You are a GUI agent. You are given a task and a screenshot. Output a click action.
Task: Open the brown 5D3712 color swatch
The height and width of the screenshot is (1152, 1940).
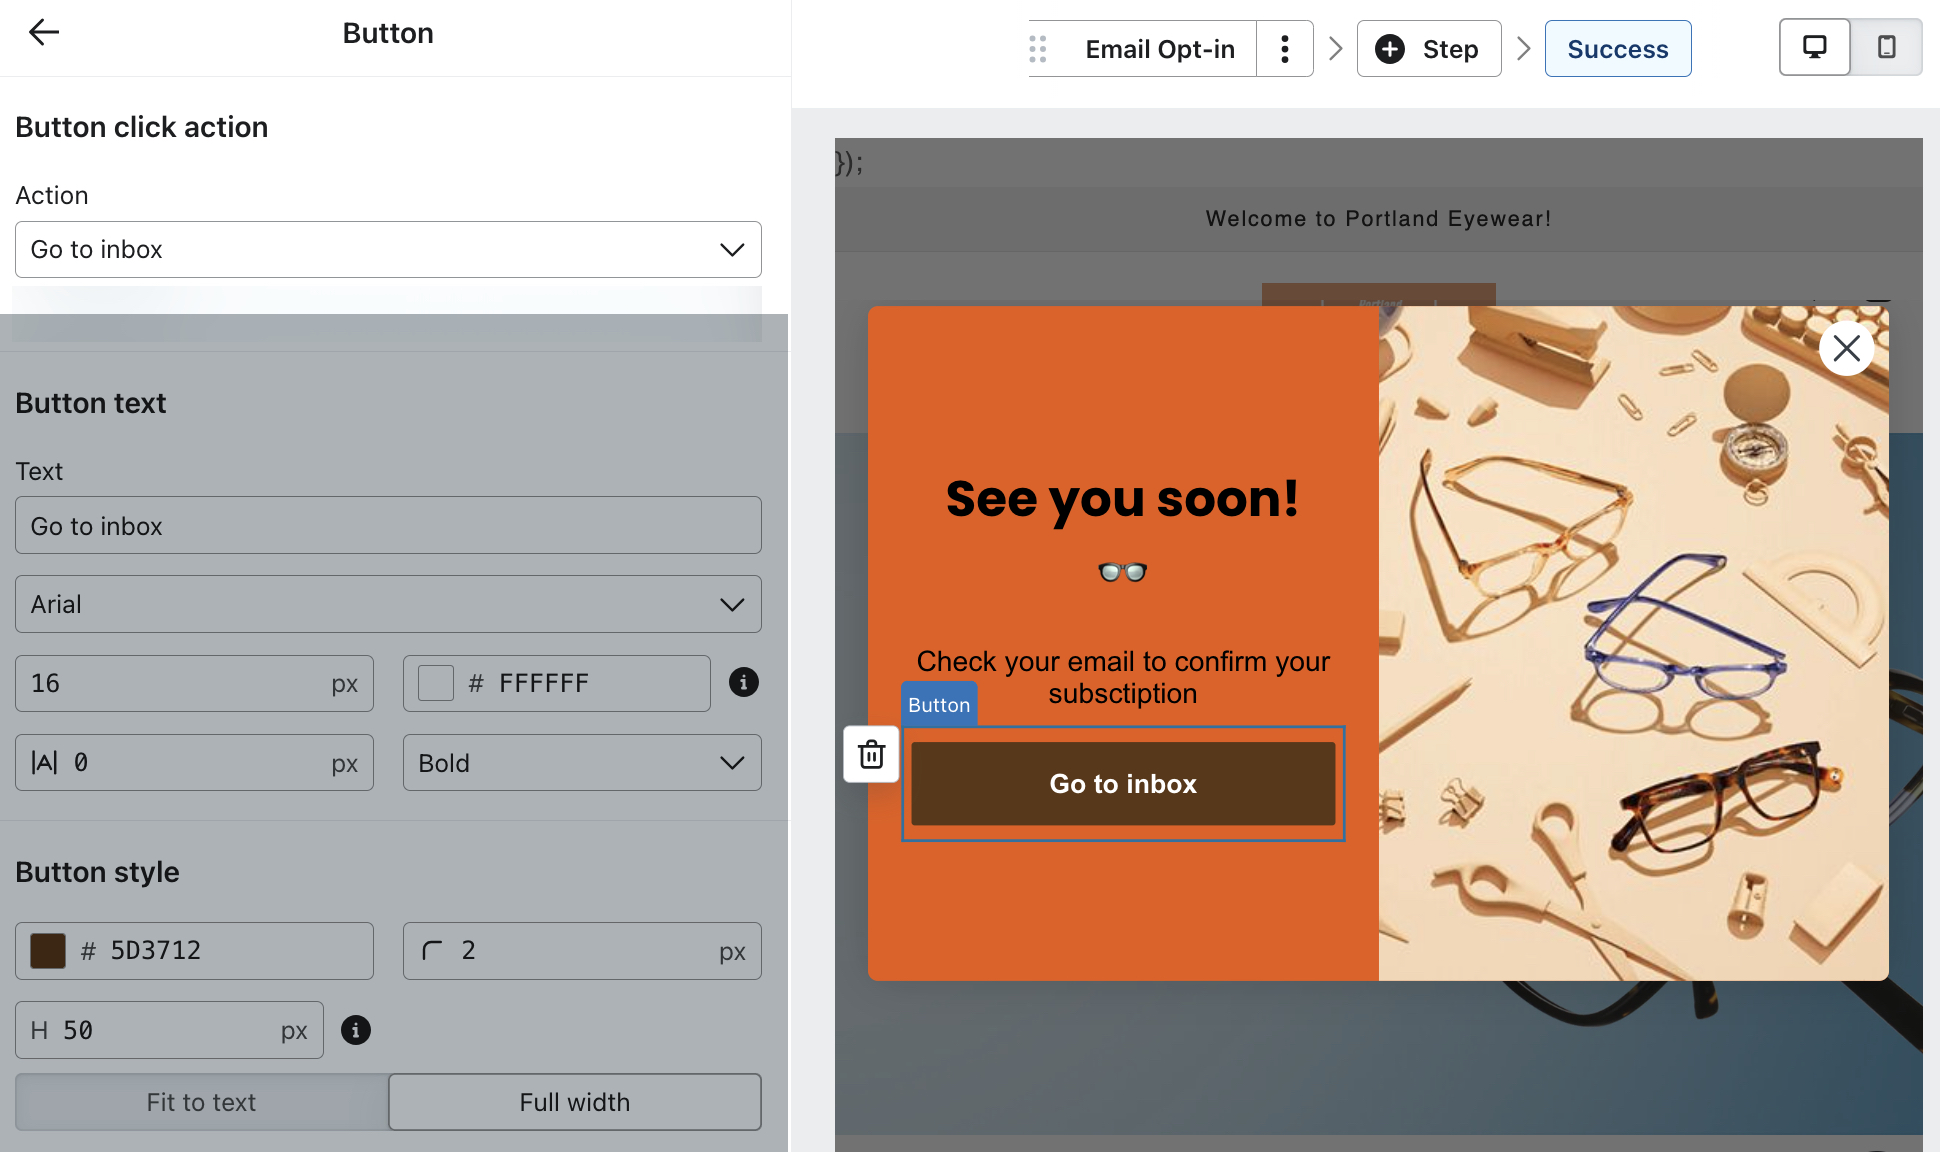pos(48,951)
